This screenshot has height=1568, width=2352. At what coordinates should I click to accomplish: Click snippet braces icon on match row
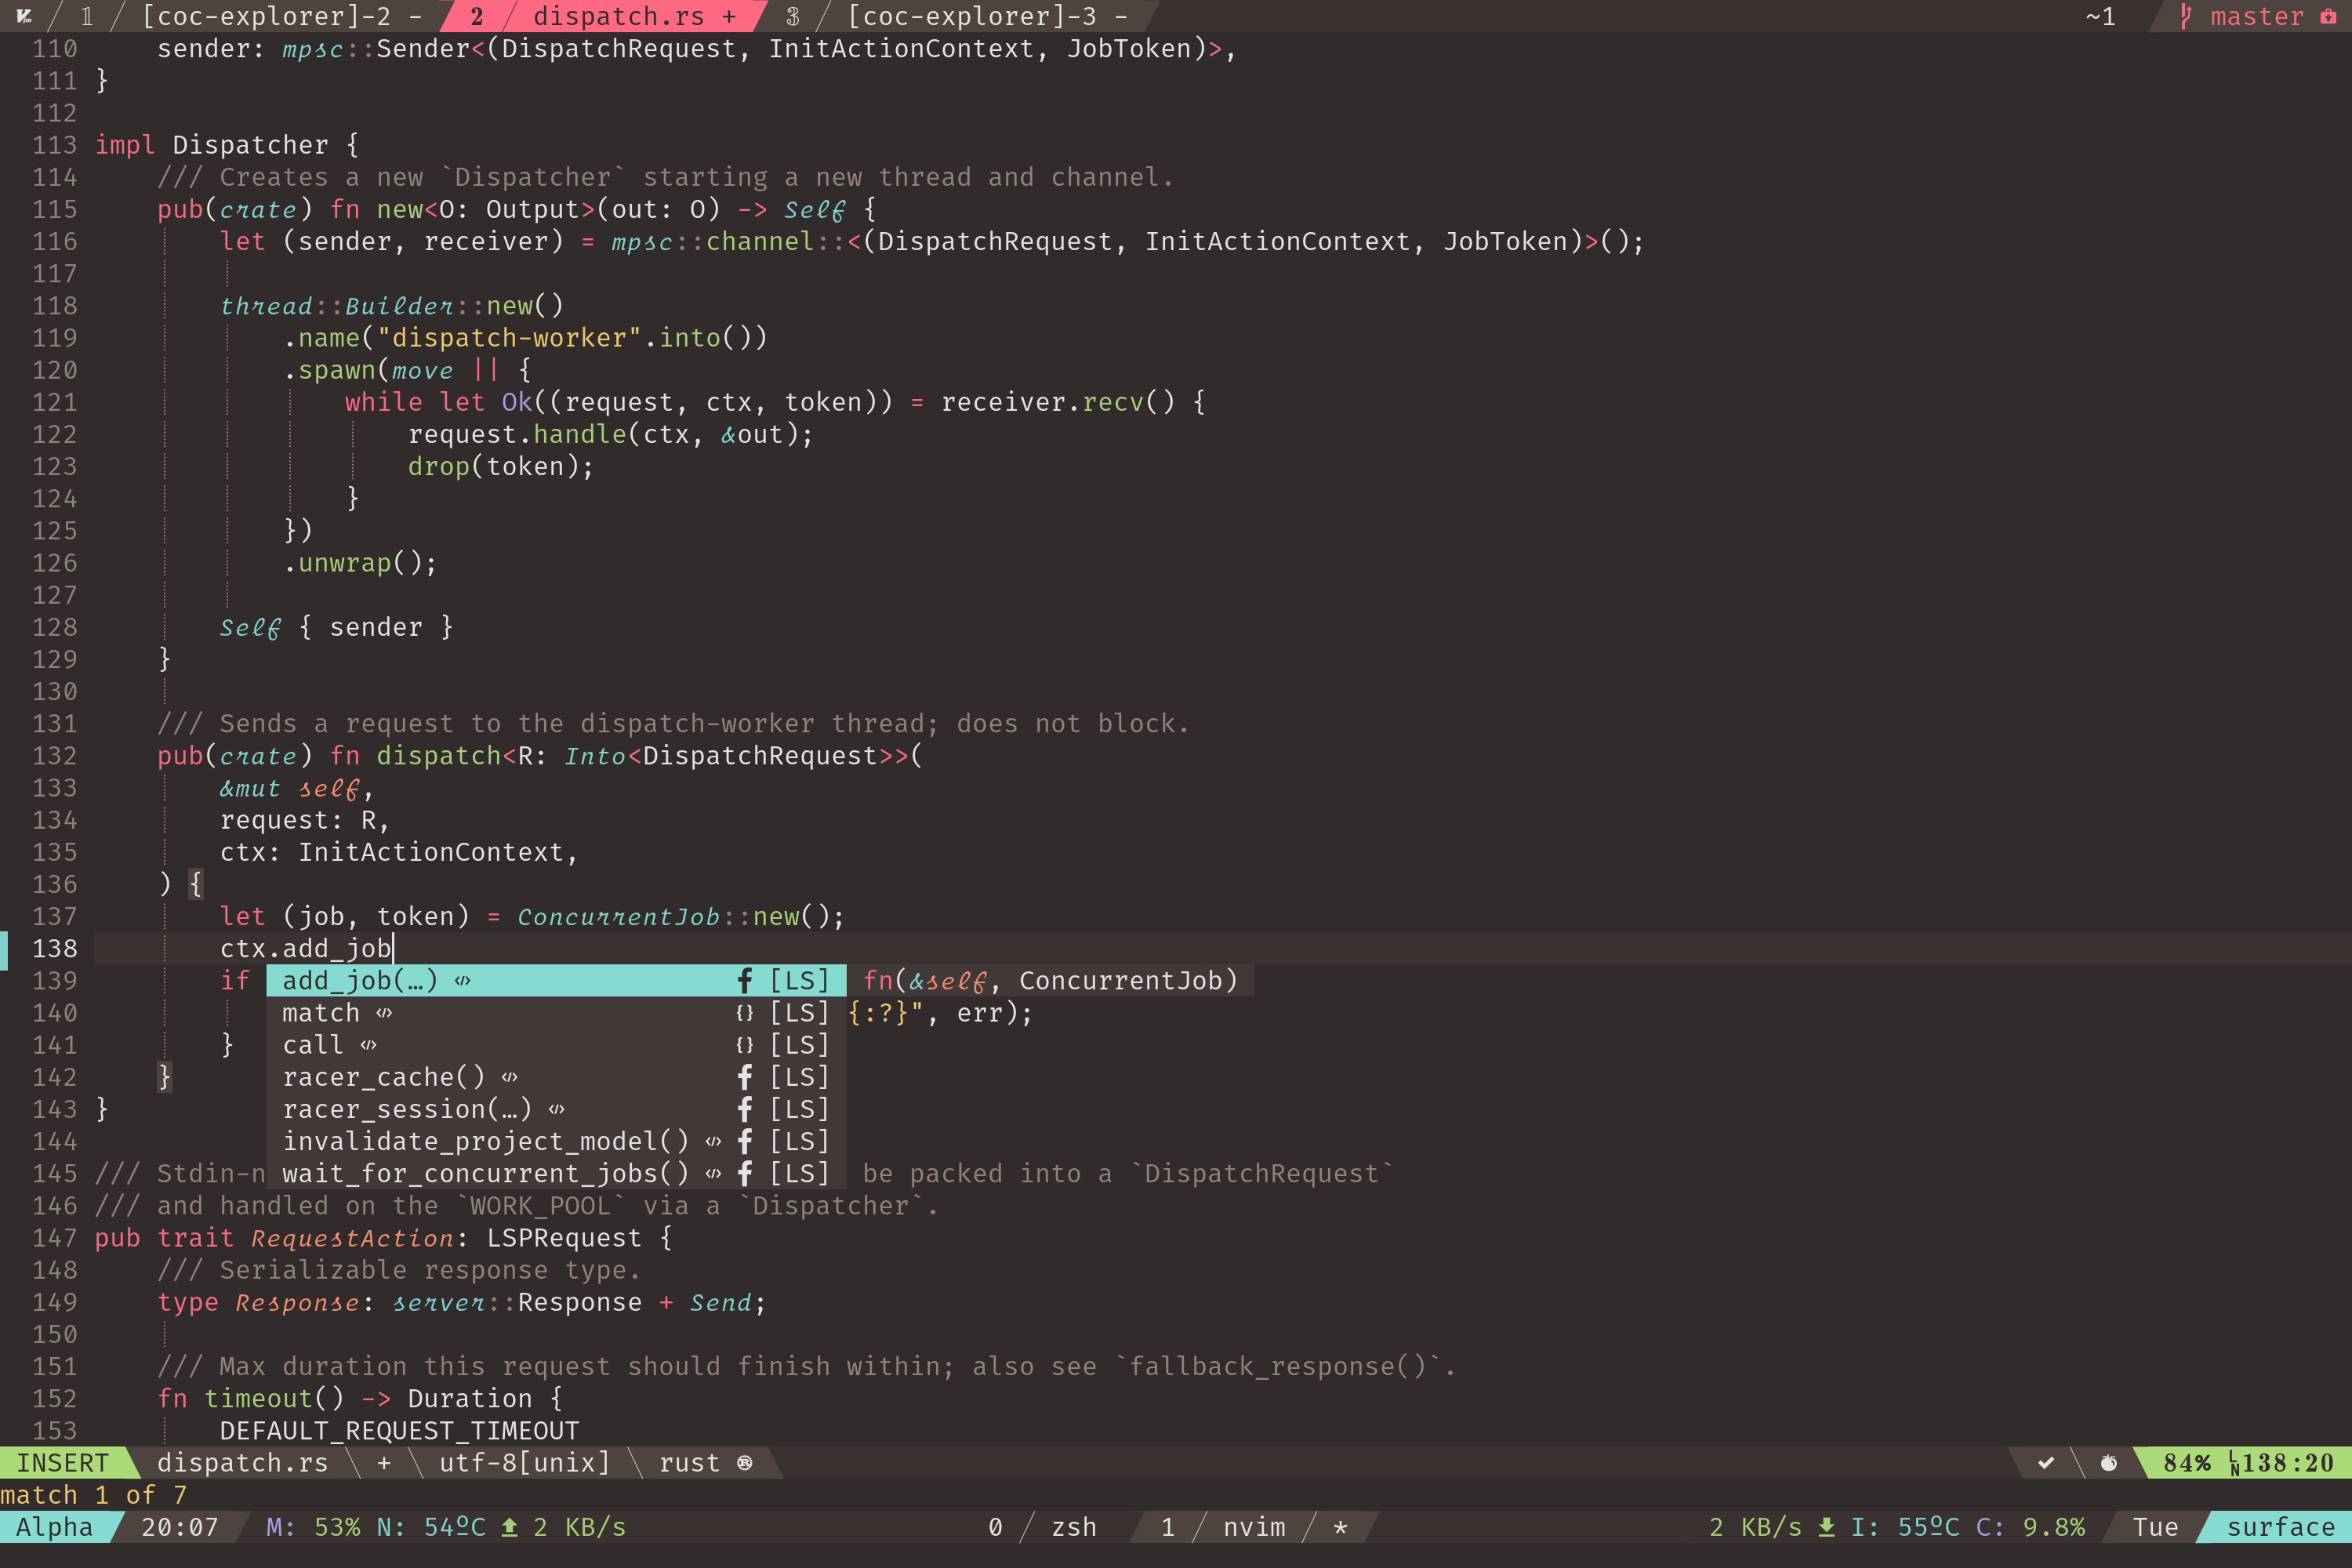pos(745,1013)
